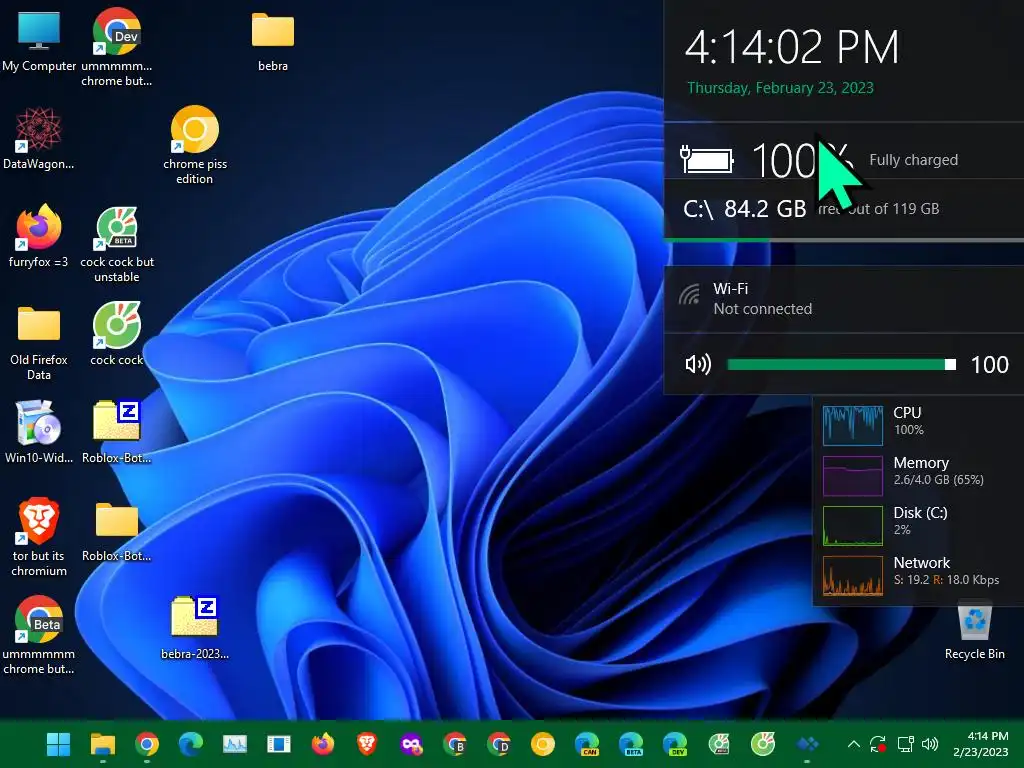Launch Coc Coc Beta from the taskbar

[719, 744]
